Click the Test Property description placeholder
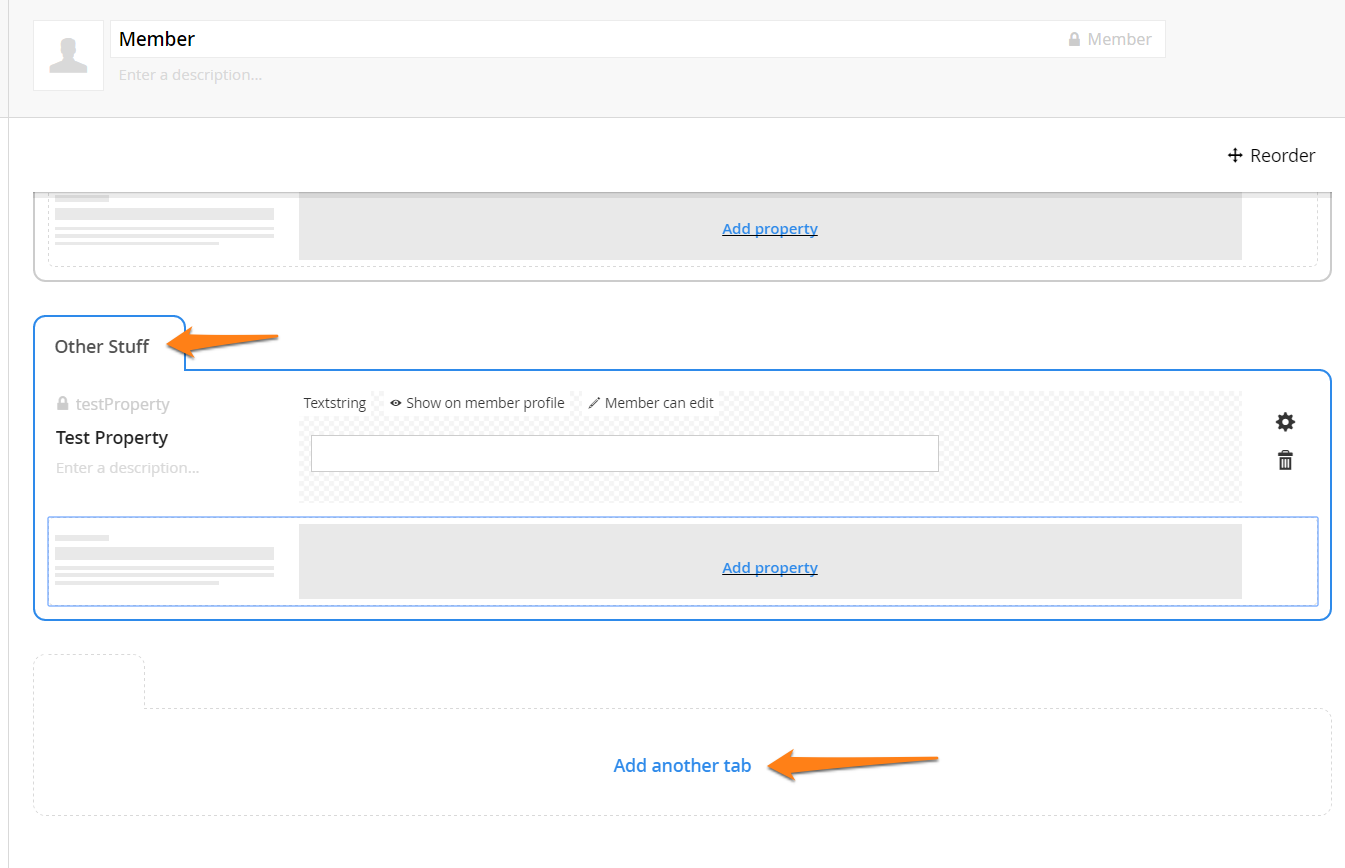 tap(127, 468)
